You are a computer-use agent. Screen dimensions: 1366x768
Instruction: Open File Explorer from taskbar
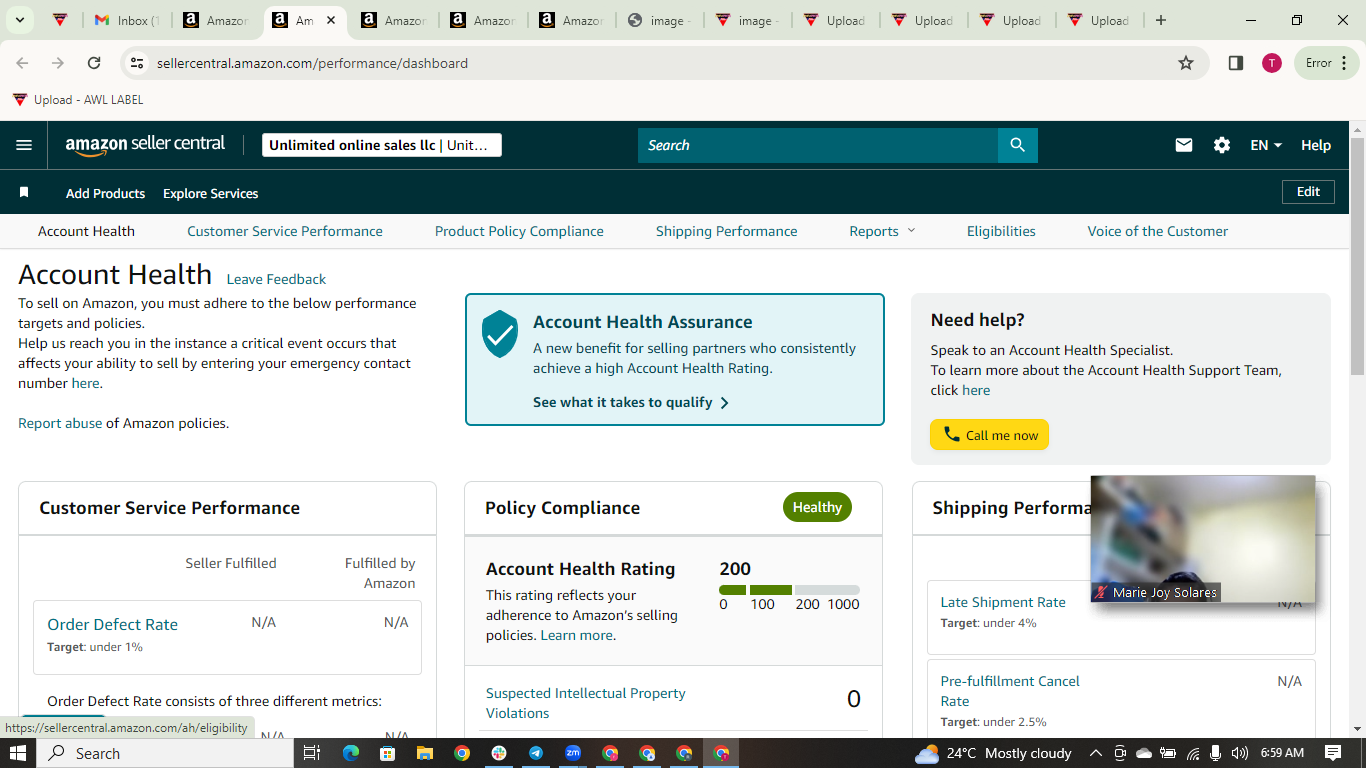424,753
